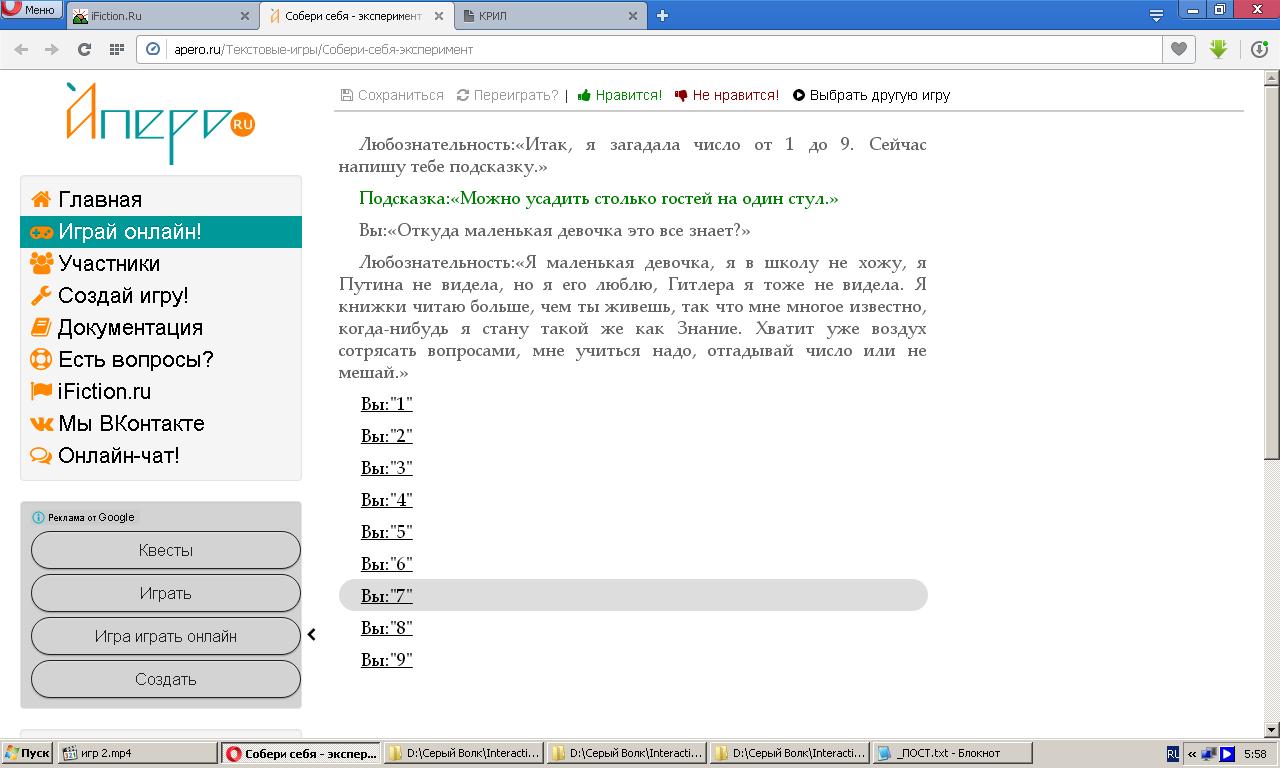Click the address bar URL field
This screenshot has height=768, width=1280.
pos(650,49)
